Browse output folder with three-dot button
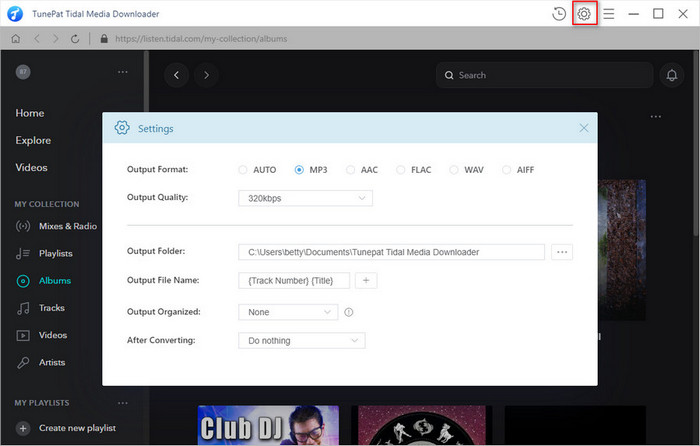 tap(562, 252)
